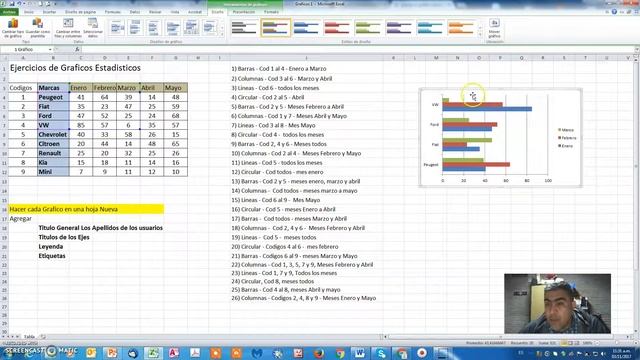This screenshot has width=640, height=360.
Task: Open Chrome from the Windows taskbar
Action: pos(339,353)
